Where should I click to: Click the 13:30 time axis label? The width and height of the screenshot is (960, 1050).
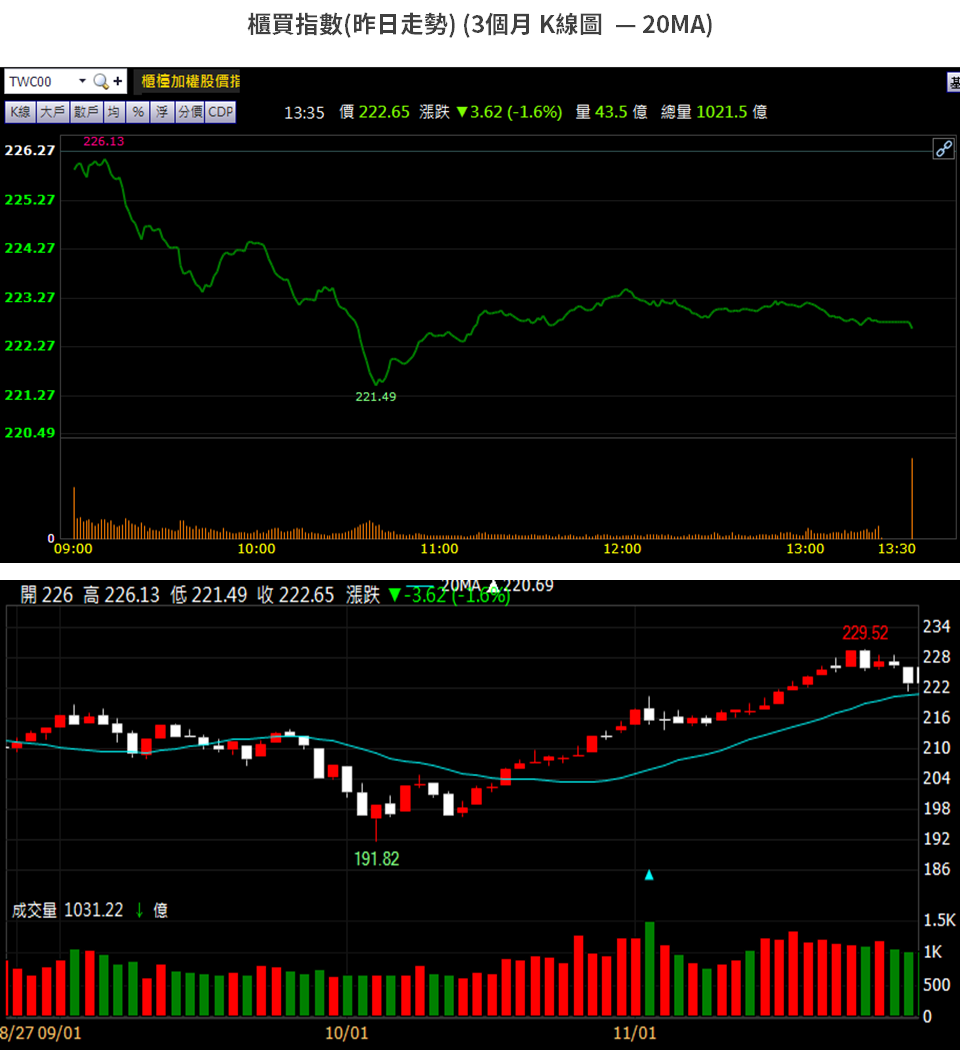896,549
